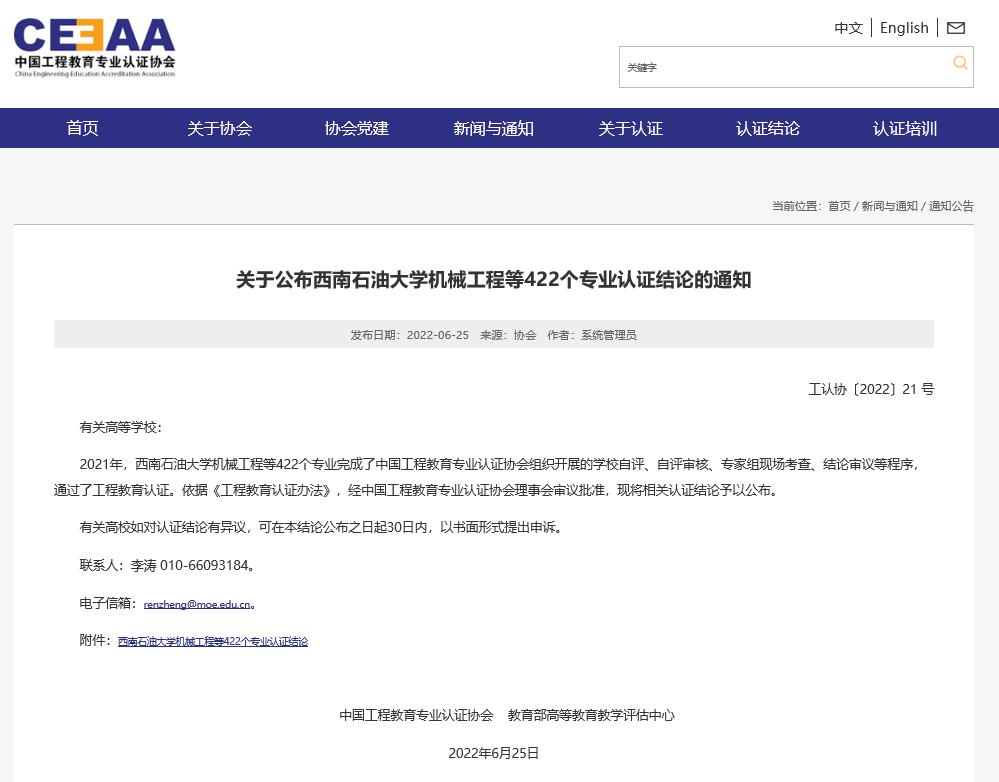Click 首页 in the breadcrumb trail
Screen dimensions: 999x782
[839, 206]
